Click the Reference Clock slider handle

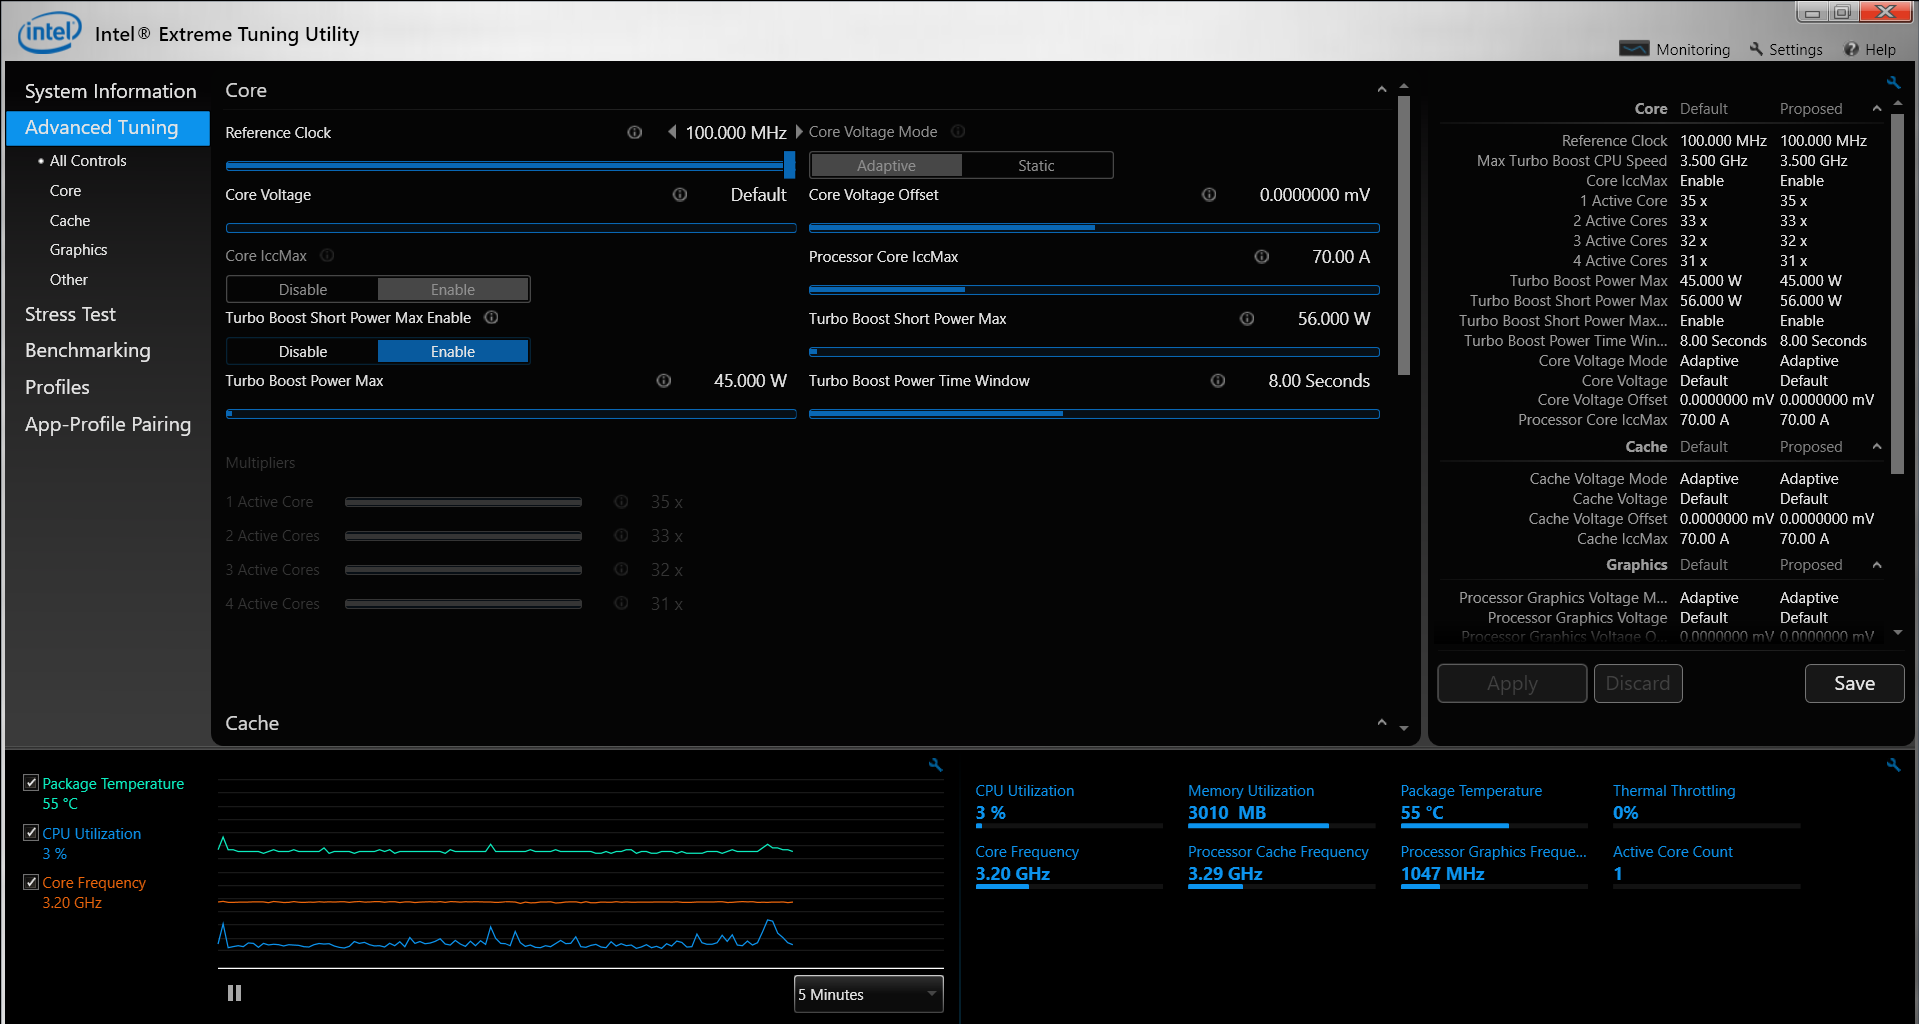pyautogui.click(x=790, y=165)
